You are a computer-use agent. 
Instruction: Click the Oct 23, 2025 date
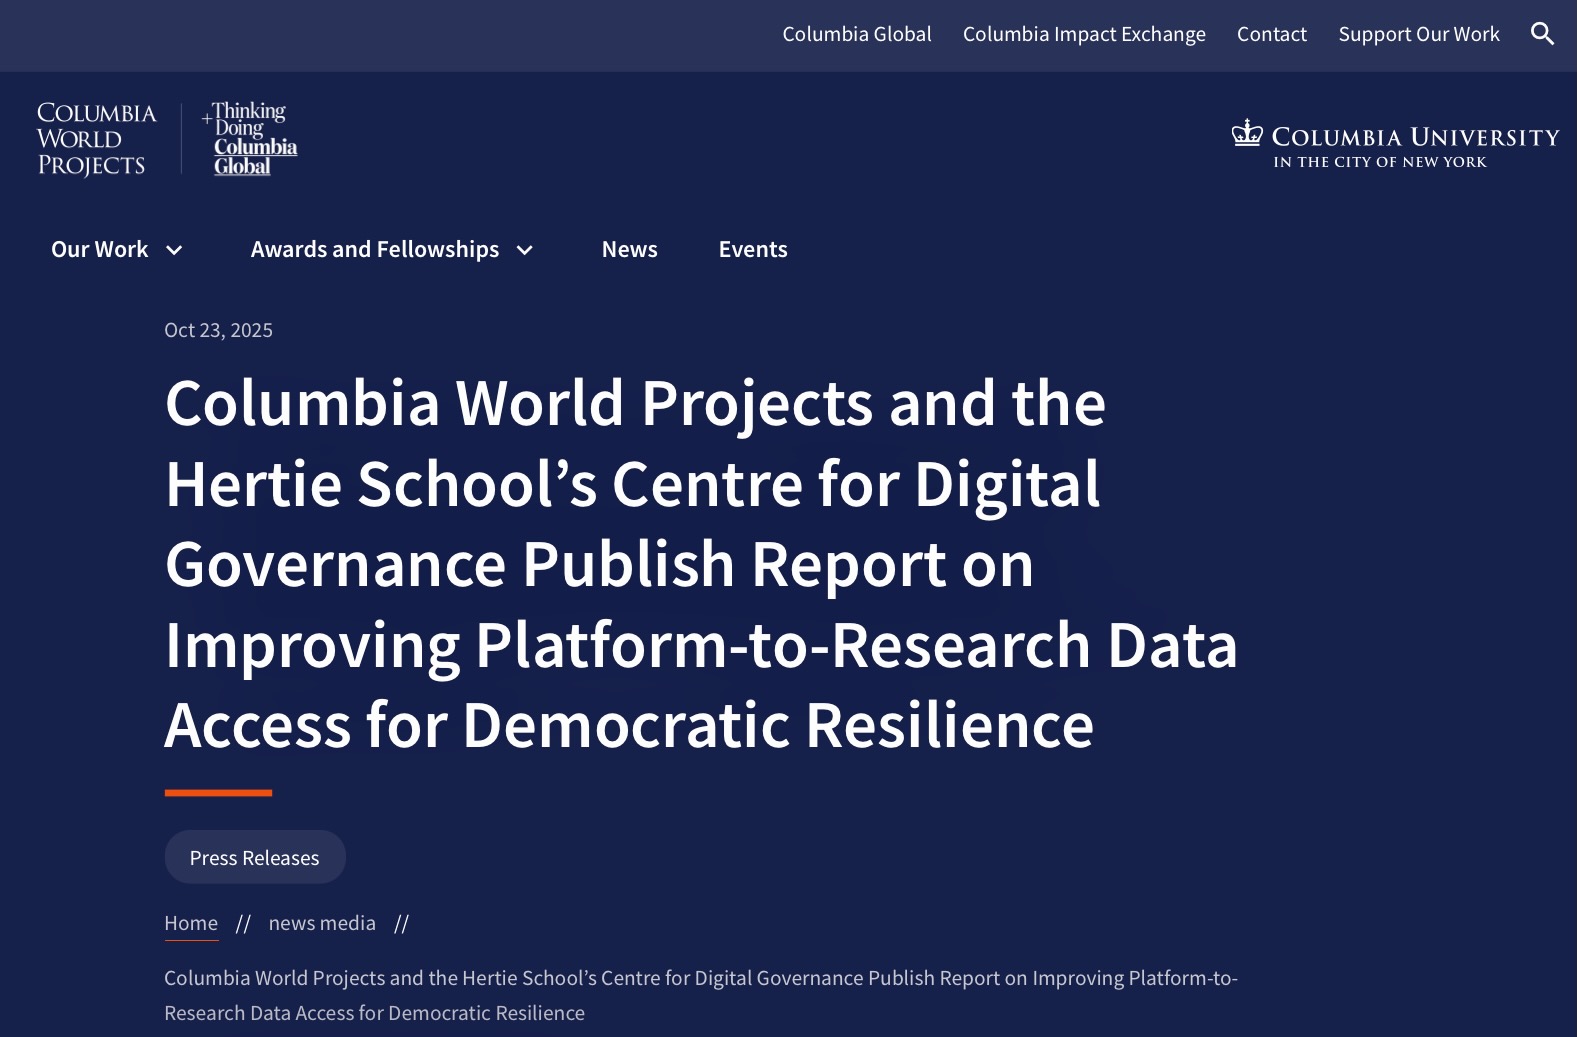(x=218, y=330)
